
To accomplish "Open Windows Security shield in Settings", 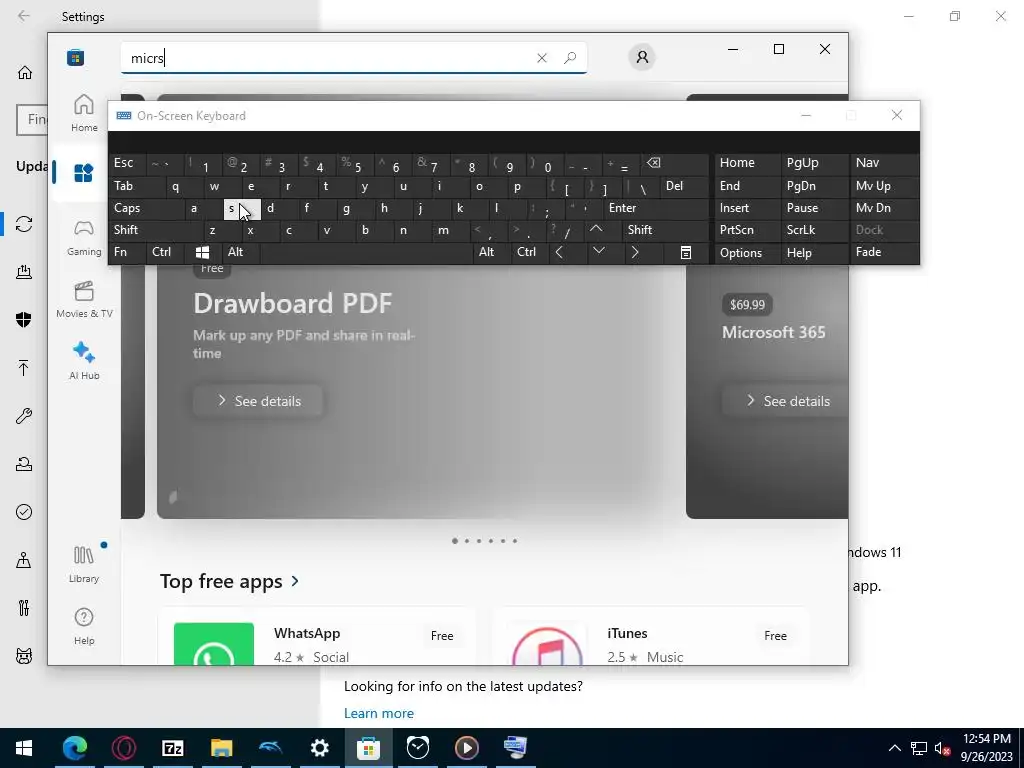I will point(24,319).
